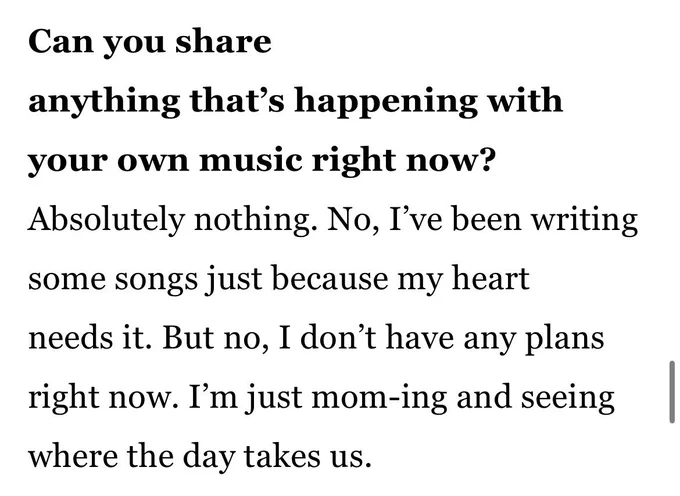The image size is (680, 496).
Task: Click the word 'nothing' in the answer
Action: [x=252, y=220]
